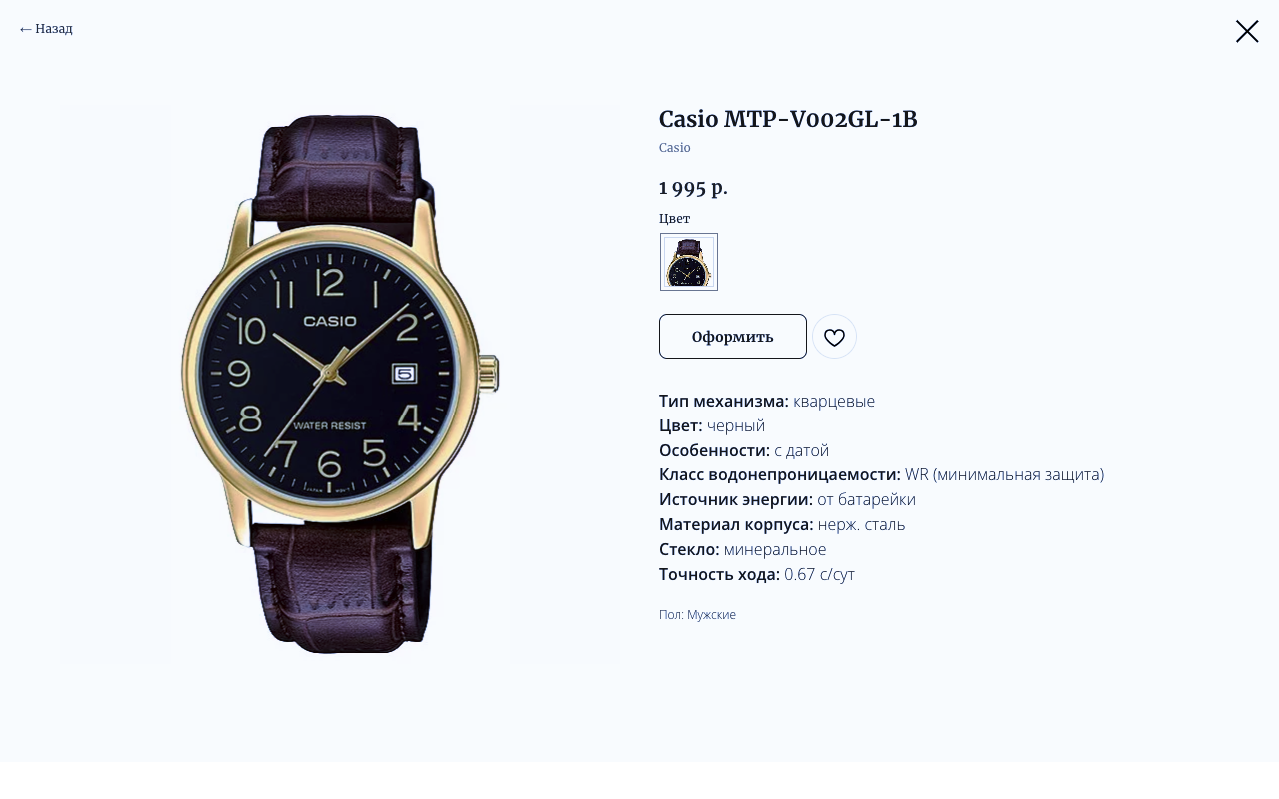The image size is (1279, 799).
Task: Open the Casio brand link below the title
Action: point(675,148)
